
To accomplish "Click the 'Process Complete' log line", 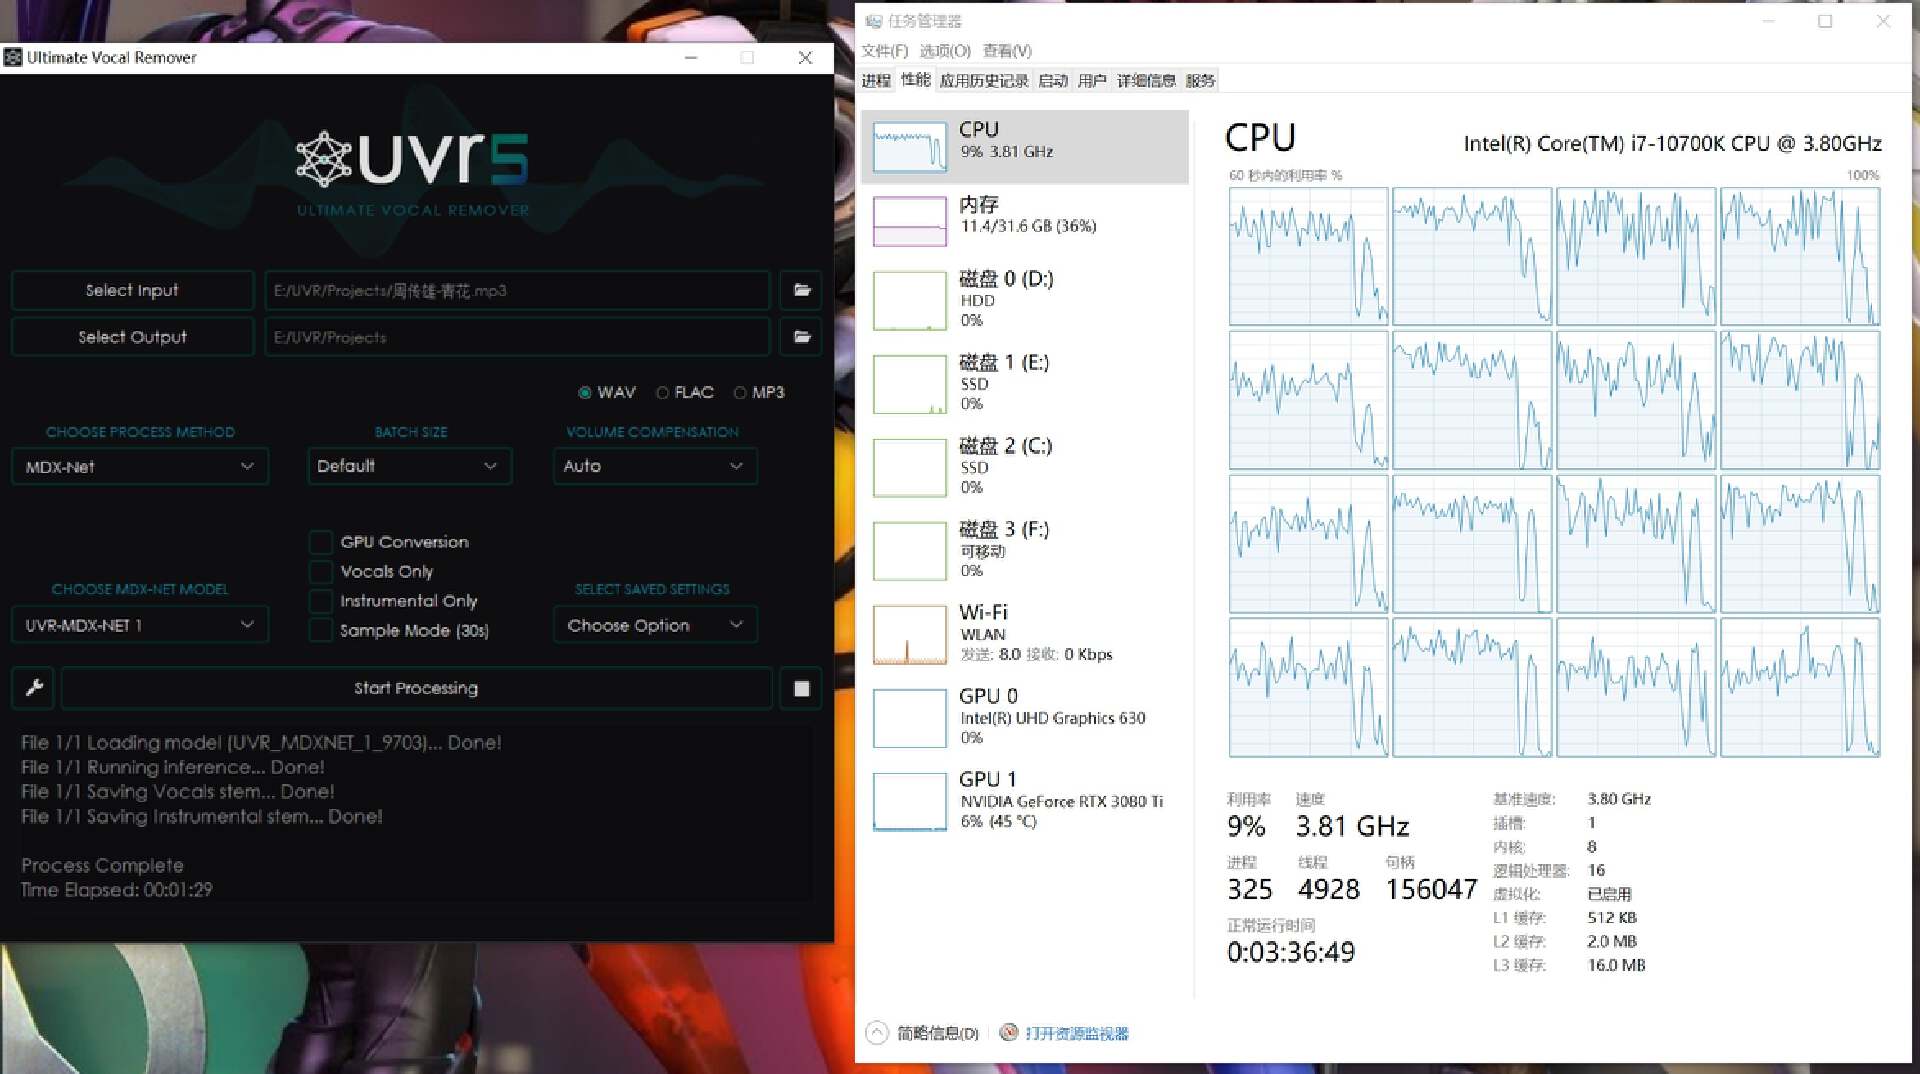I will click(102, 865).
